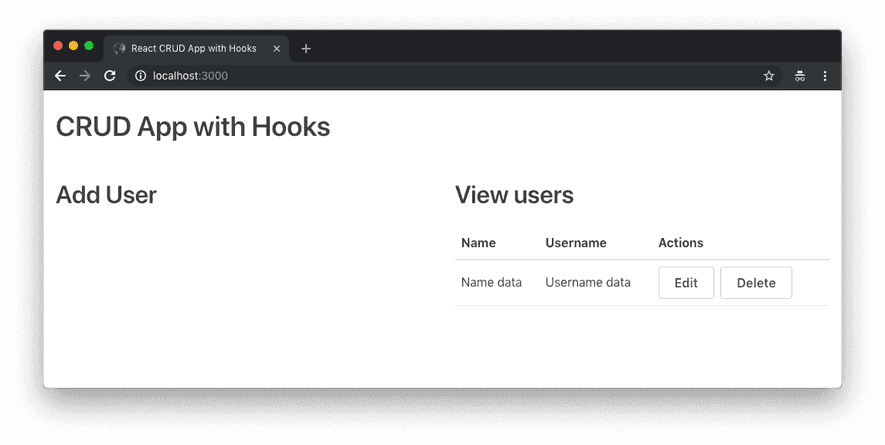
Task: Select the React CRUD App with Hooks tab
Action: tap(196, 49)
